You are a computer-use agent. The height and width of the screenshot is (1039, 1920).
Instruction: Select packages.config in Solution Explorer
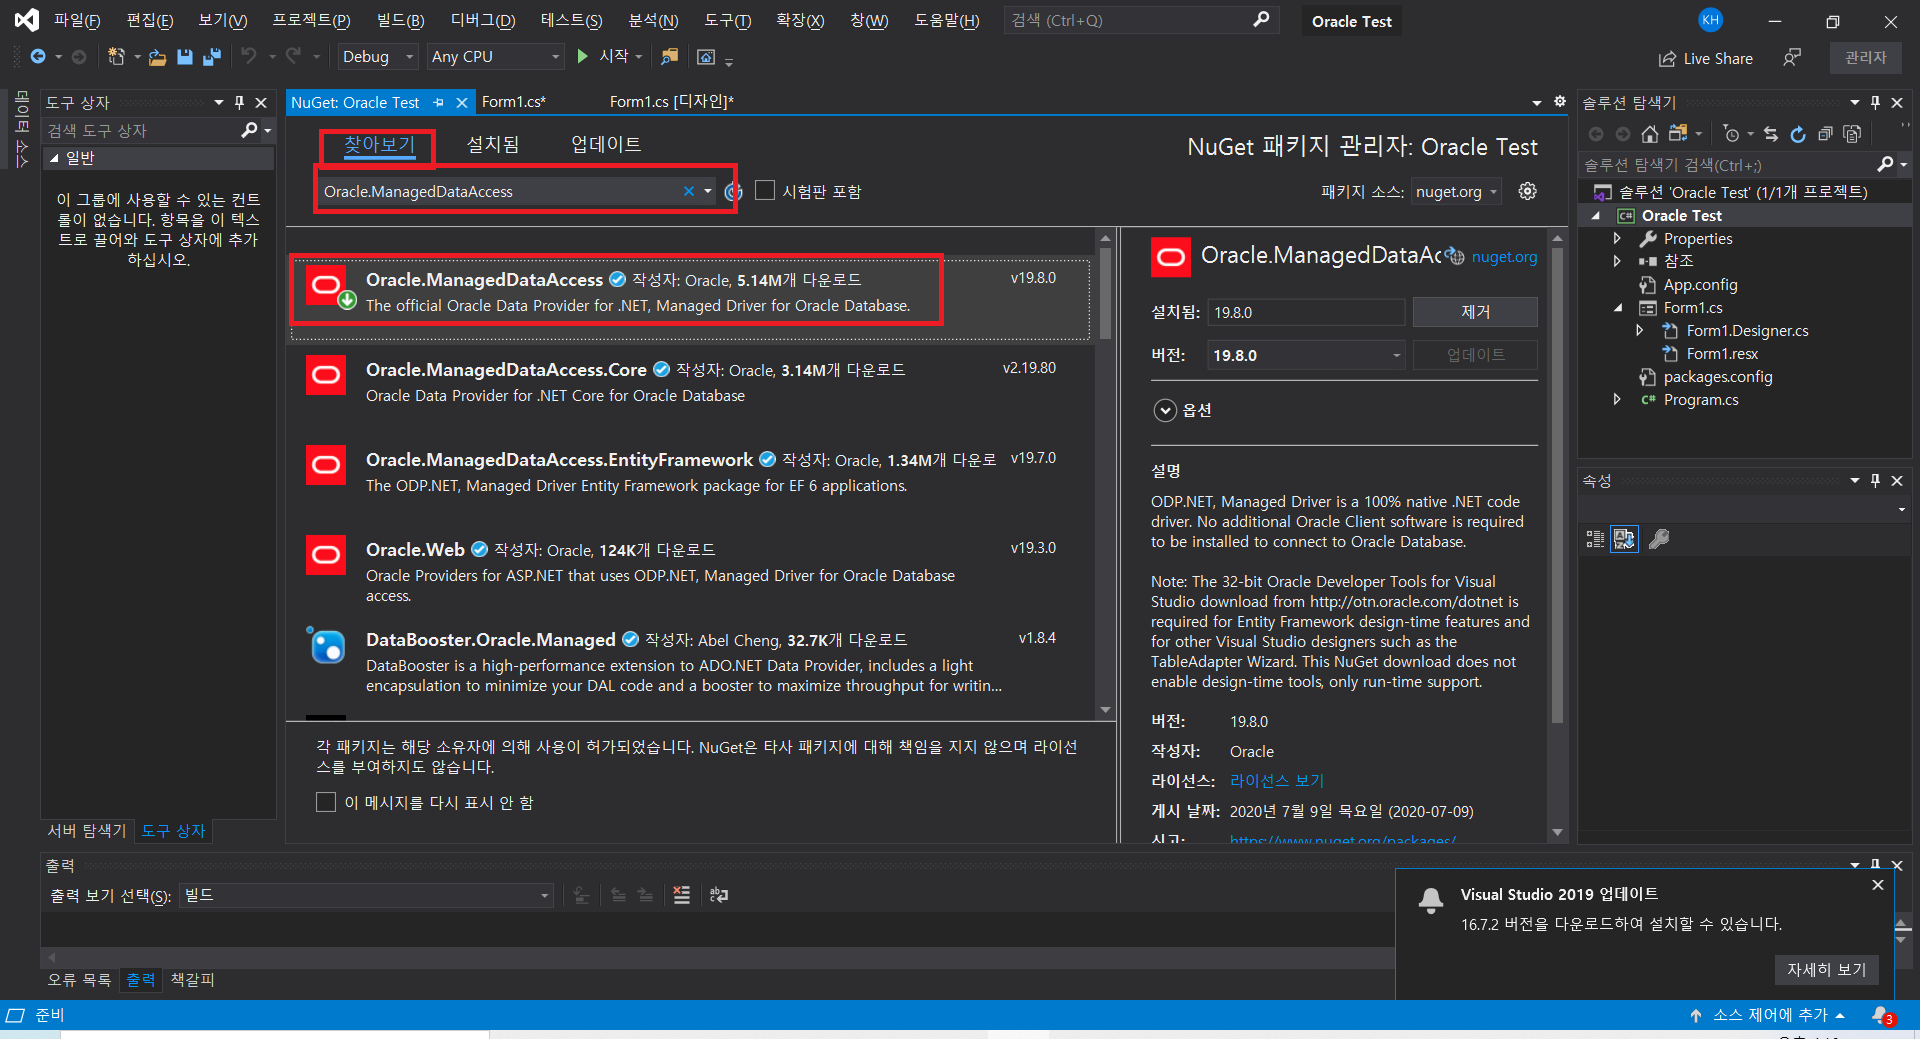pyautogui.click(x=1717, y=376)
